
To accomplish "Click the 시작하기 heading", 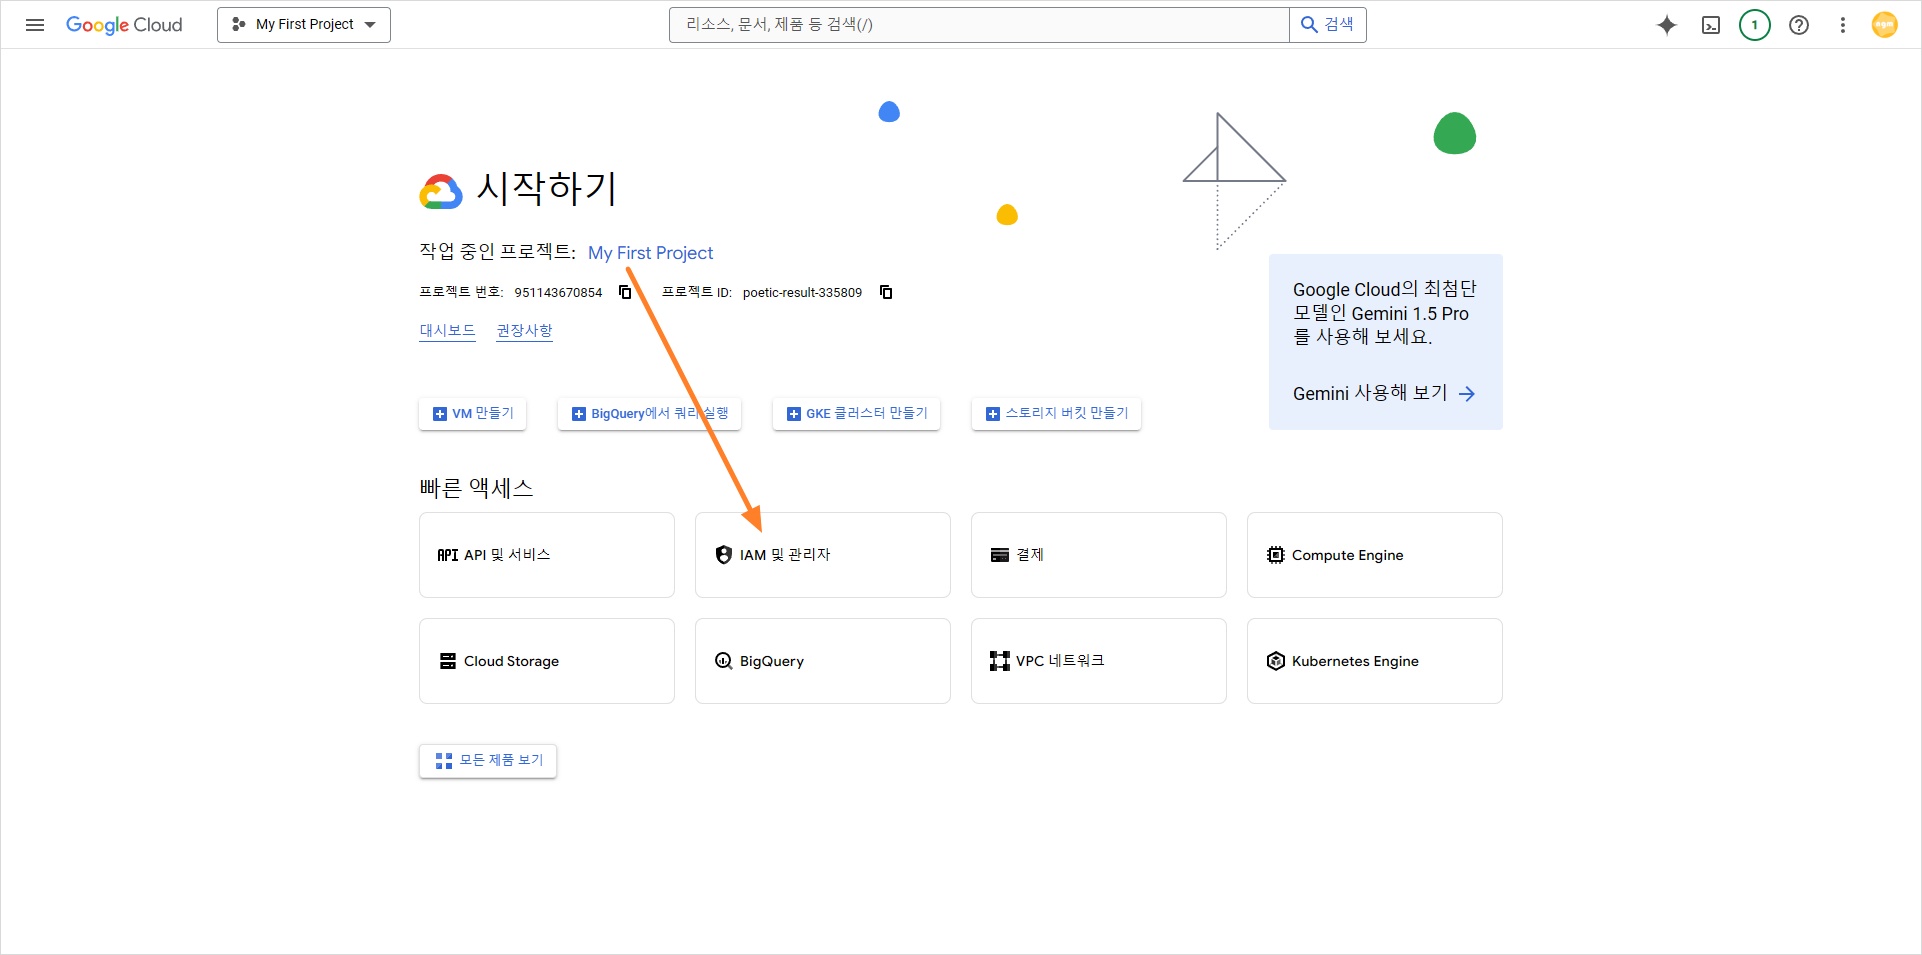I will click(x=547, y=188).
